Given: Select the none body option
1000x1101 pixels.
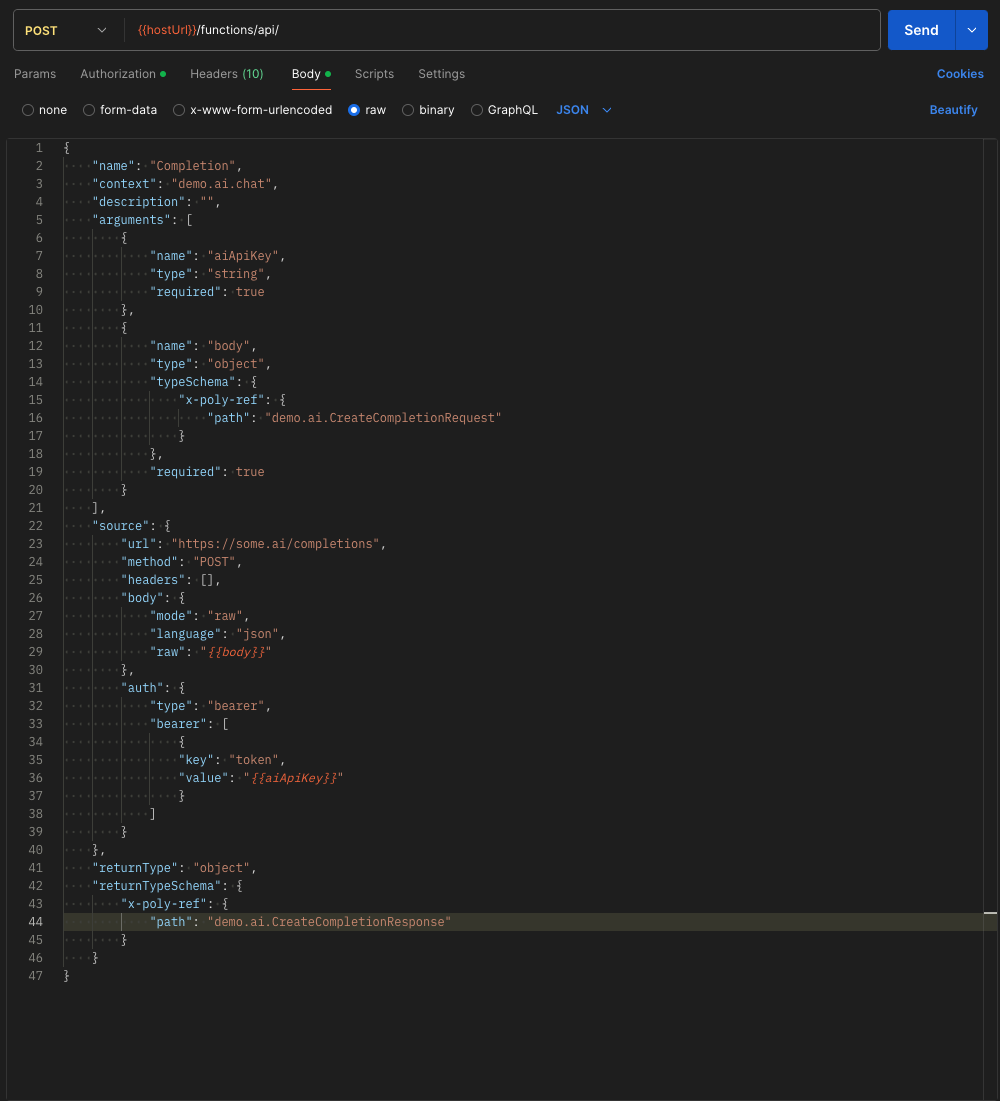Looking at the screenshot, I should pyautogui.click(x=28, y=110).
